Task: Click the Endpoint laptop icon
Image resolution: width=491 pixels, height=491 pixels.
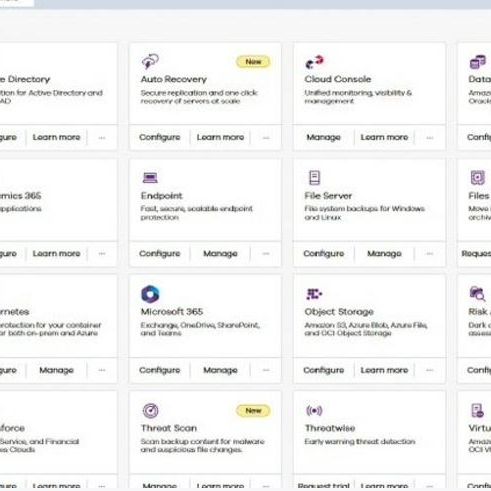Action: (x=150, y=178)
